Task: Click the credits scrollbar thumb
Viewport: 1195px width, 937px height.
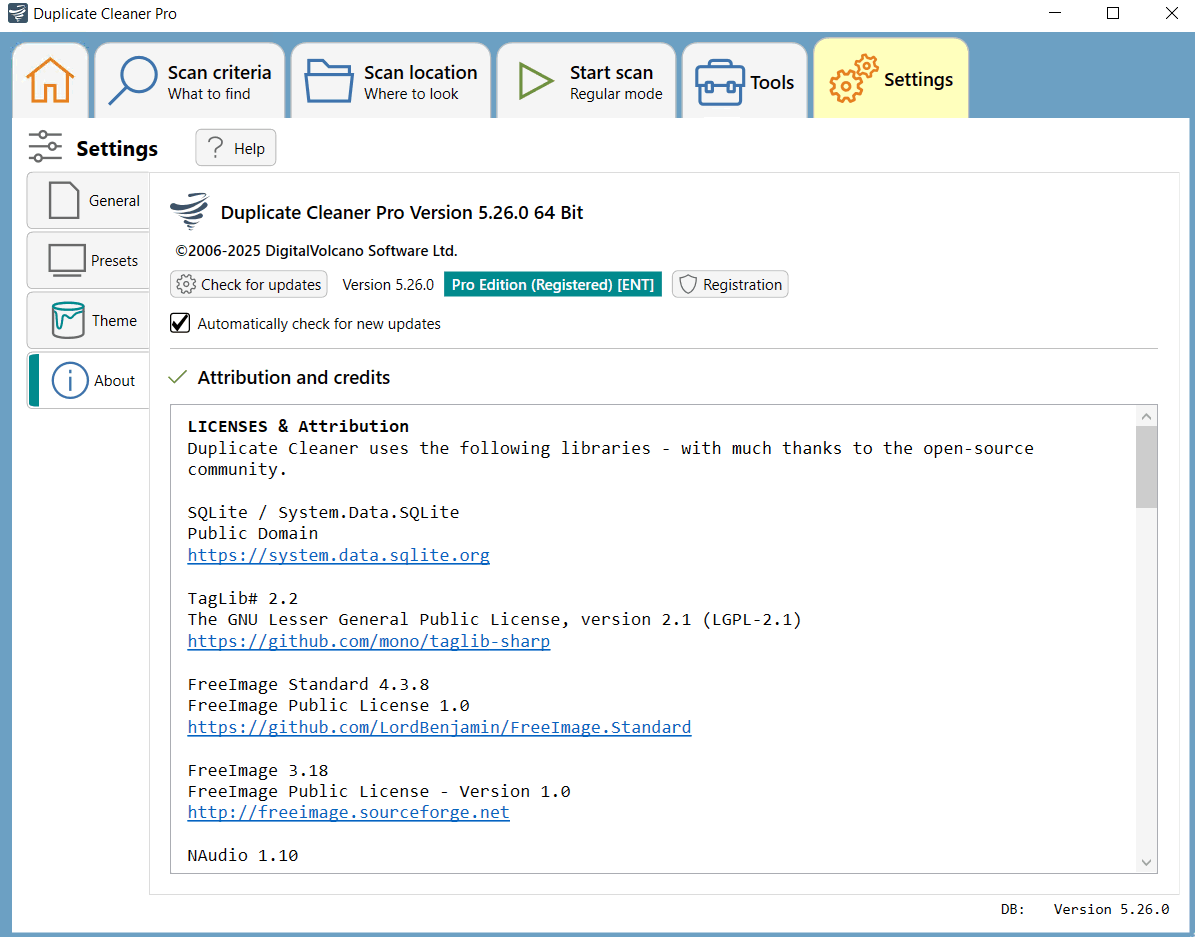Action: (1146, 467)
